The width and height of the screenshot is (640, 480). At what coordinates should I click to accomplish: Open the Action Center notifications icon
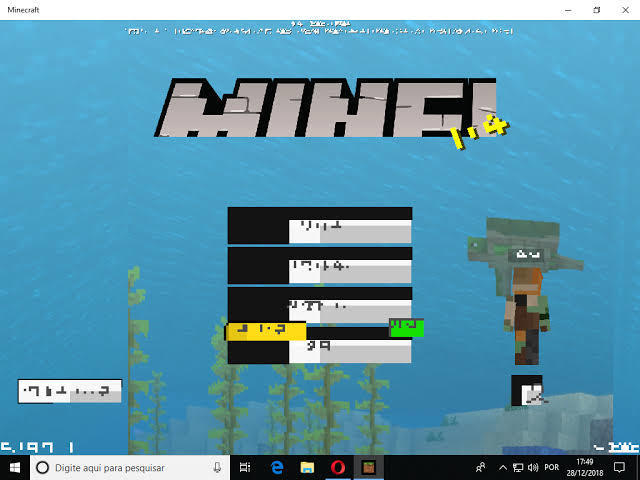pyautogui.click(x=619, y=467)
